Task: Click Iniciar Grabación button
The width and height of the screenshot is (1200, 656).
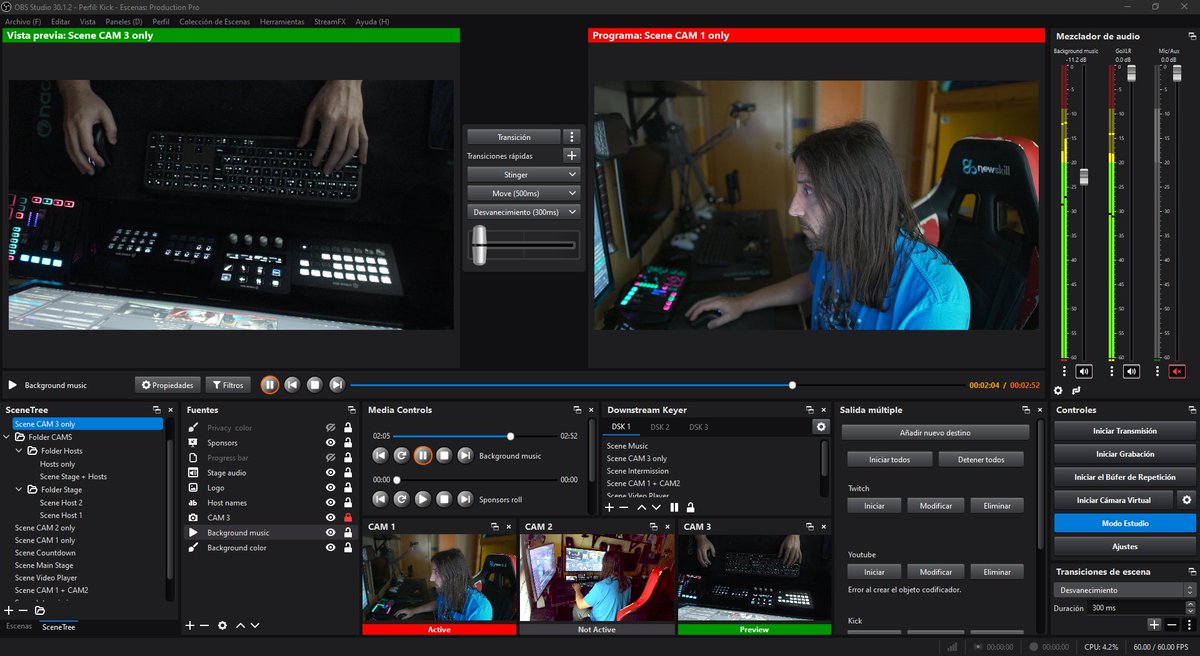Action: pos(1124,454)
